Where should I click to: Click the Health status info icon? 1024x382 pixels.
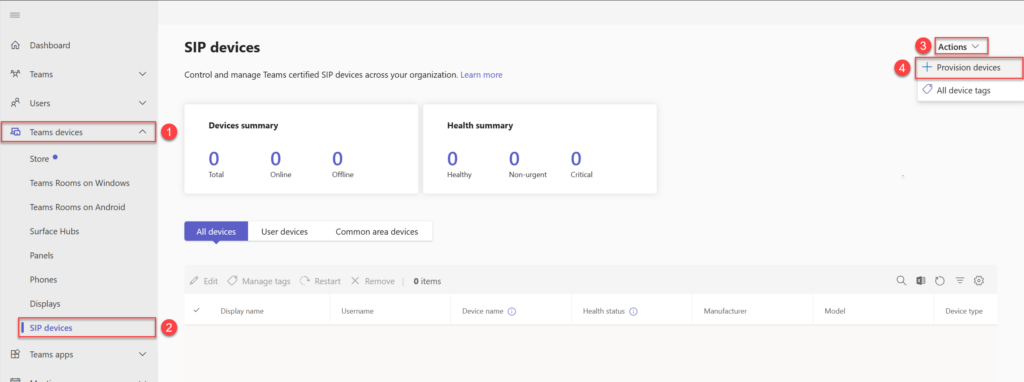(633, 311)
